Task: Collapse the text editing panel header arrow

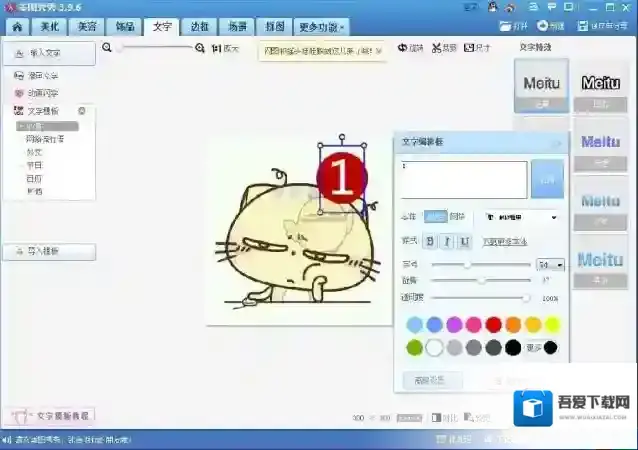Action: [557, 143]
